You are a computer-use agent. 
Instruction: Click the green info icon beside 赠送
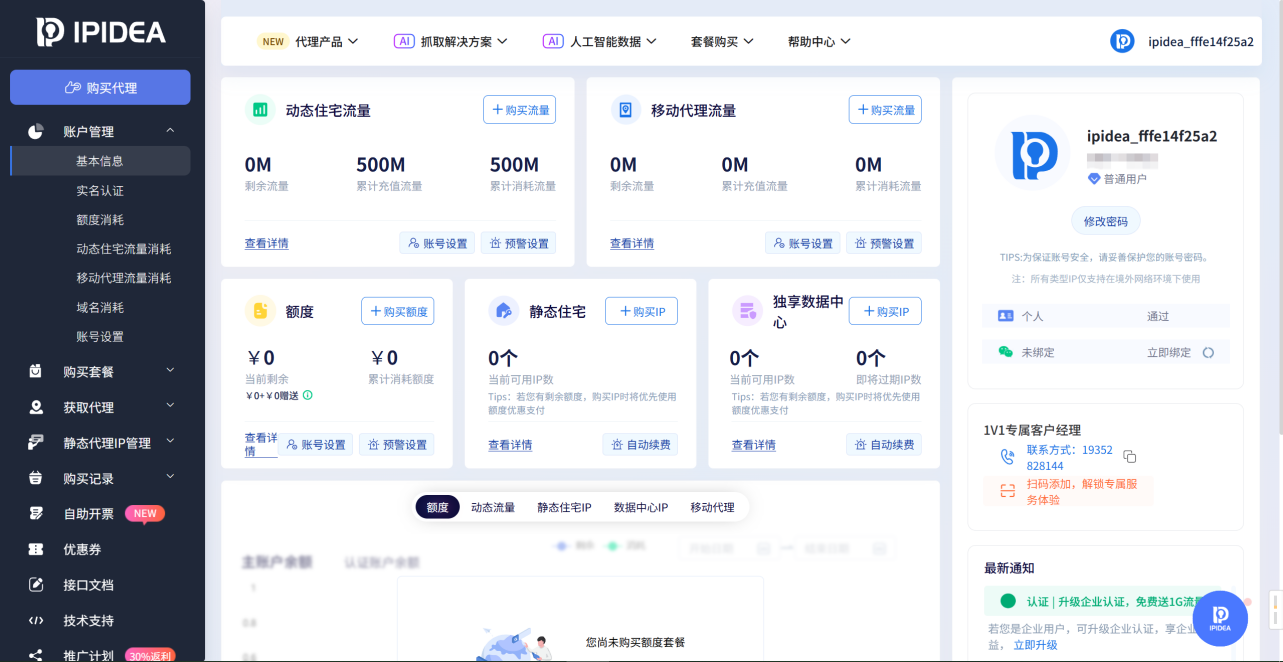308,395
